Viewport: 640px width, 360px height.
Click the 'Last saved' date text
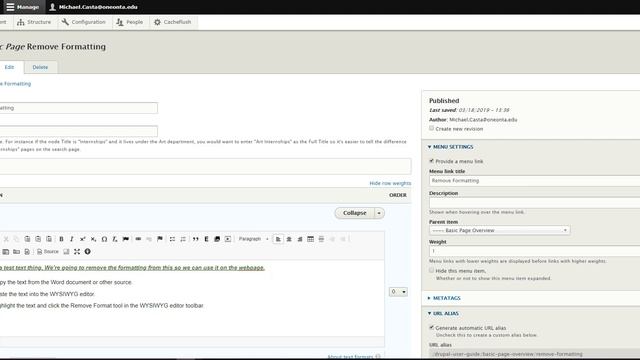click(469, 110)
